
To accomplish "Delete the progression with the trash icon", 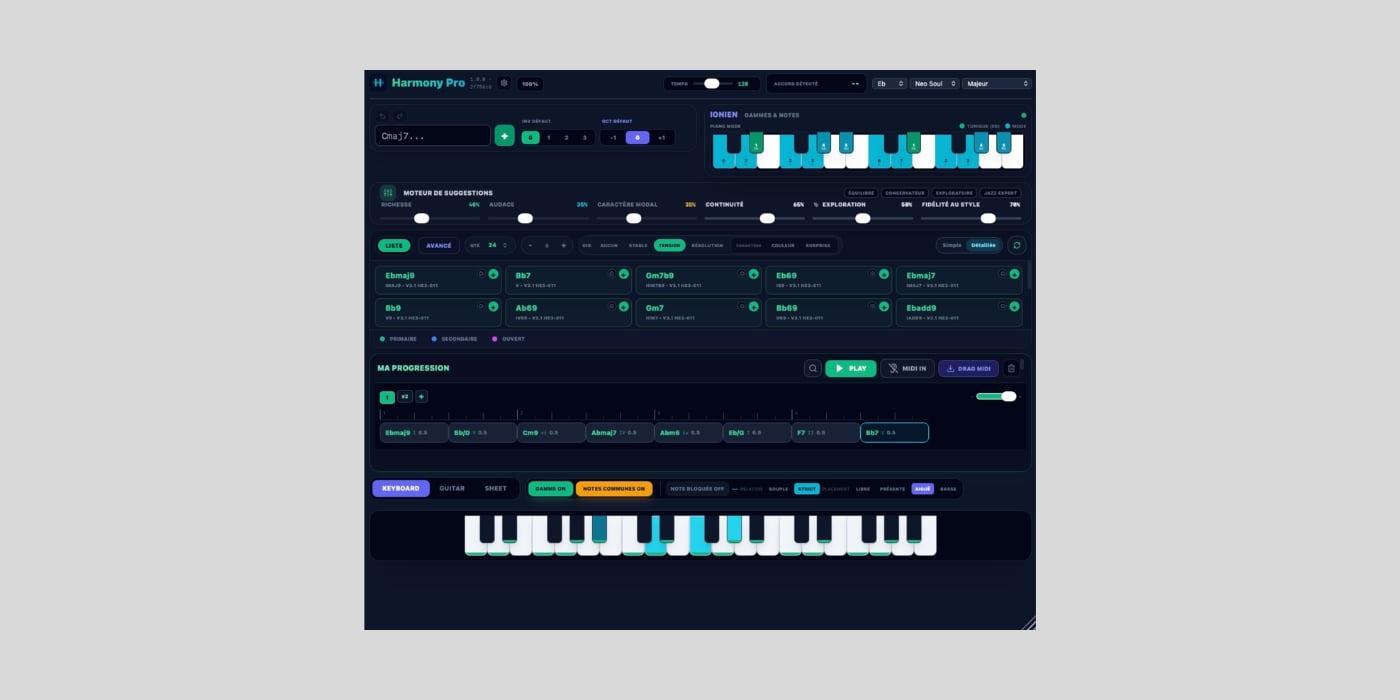I will coord(1011,368).
